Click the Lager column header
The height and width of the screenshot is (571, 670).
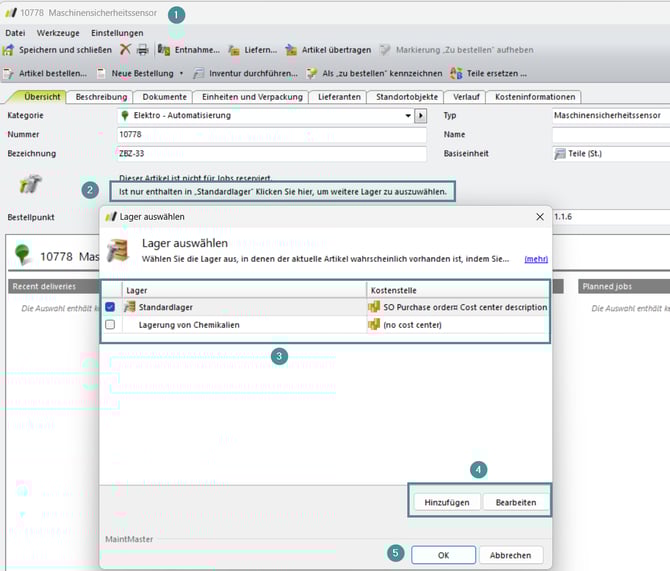244,290
